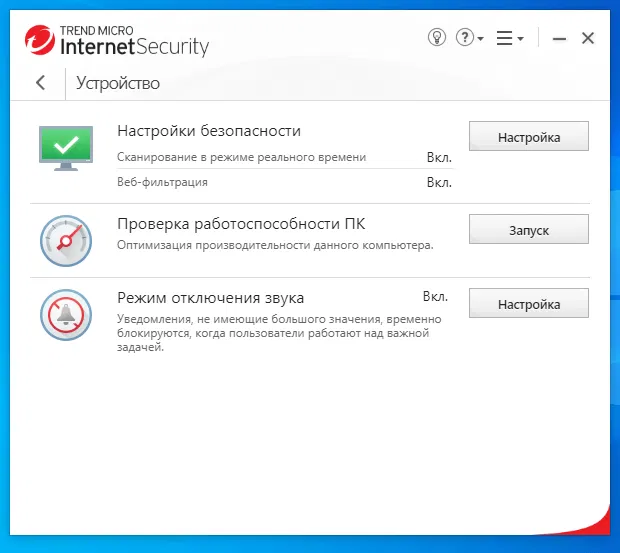The image size is (620, 553).
Task: Minimize the Internet Security window
Action: pyautogui.click(x=559, y=38)
